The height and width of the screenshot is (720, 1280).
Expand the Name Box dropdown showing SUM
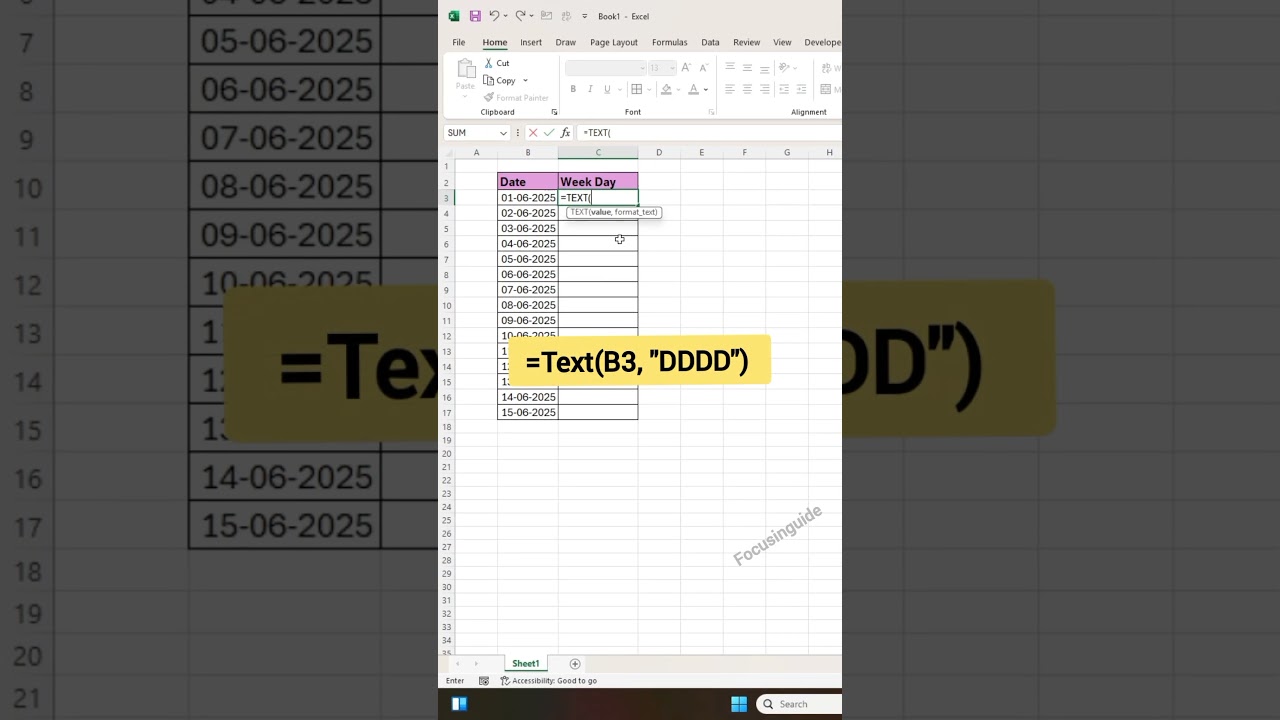tap(503, 132)
